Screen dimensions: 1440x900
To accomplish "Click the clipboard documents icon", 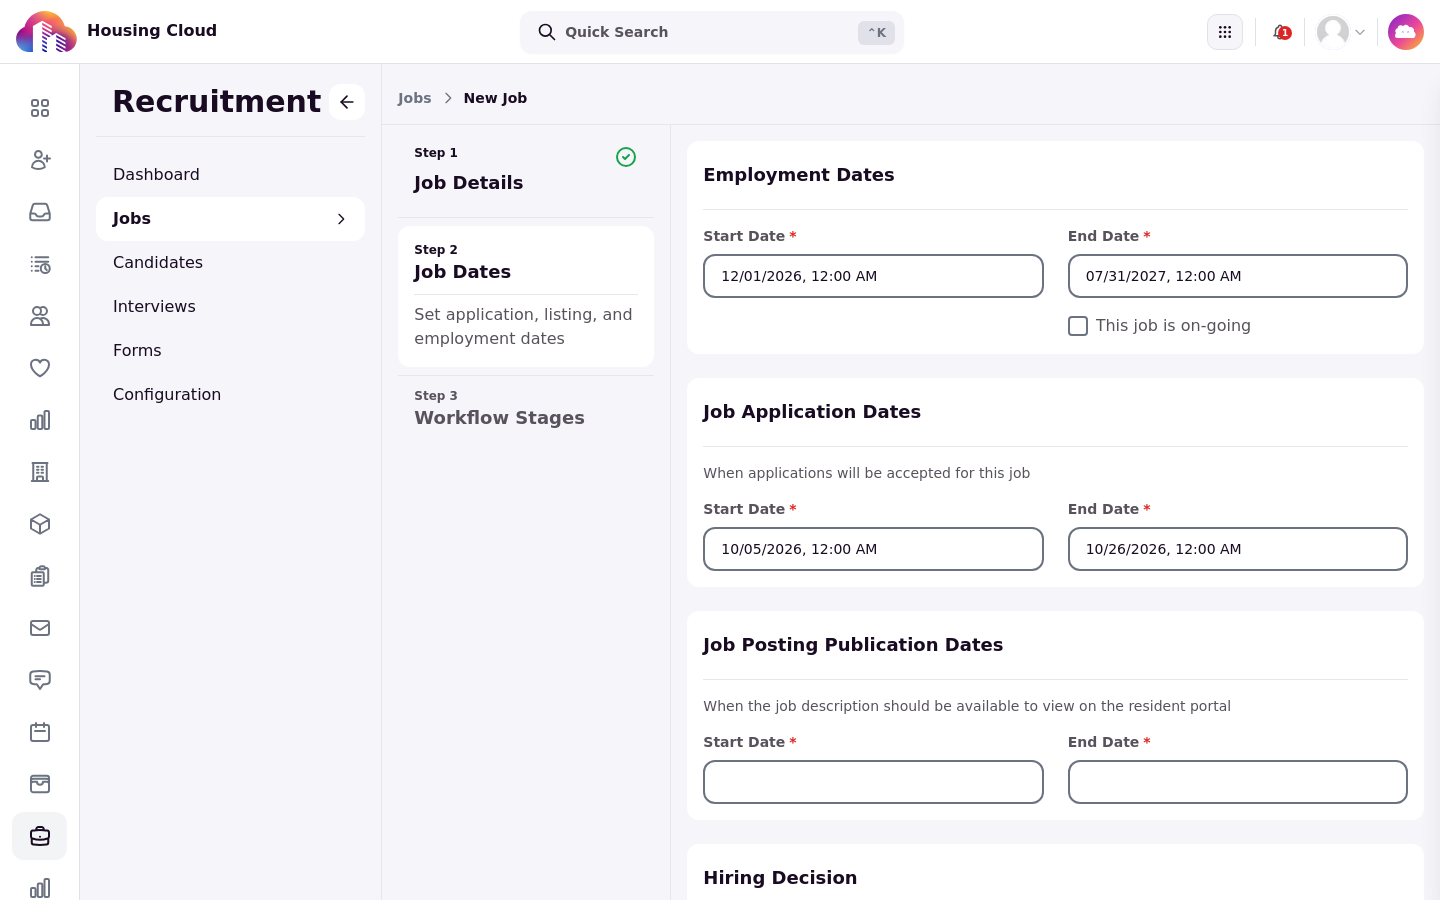I will click(40, 576).
